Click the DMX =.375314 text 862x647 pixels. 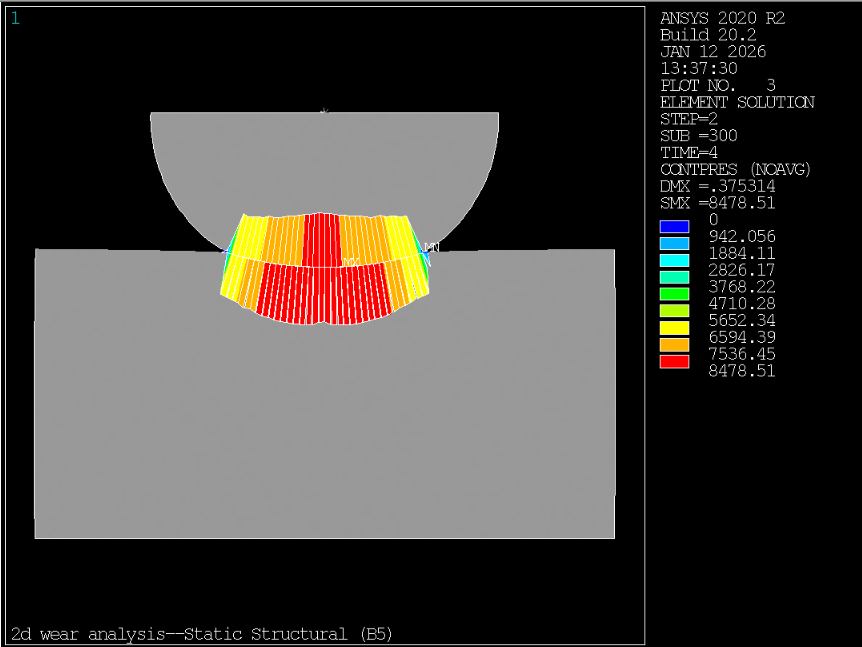tap(717, 186)
